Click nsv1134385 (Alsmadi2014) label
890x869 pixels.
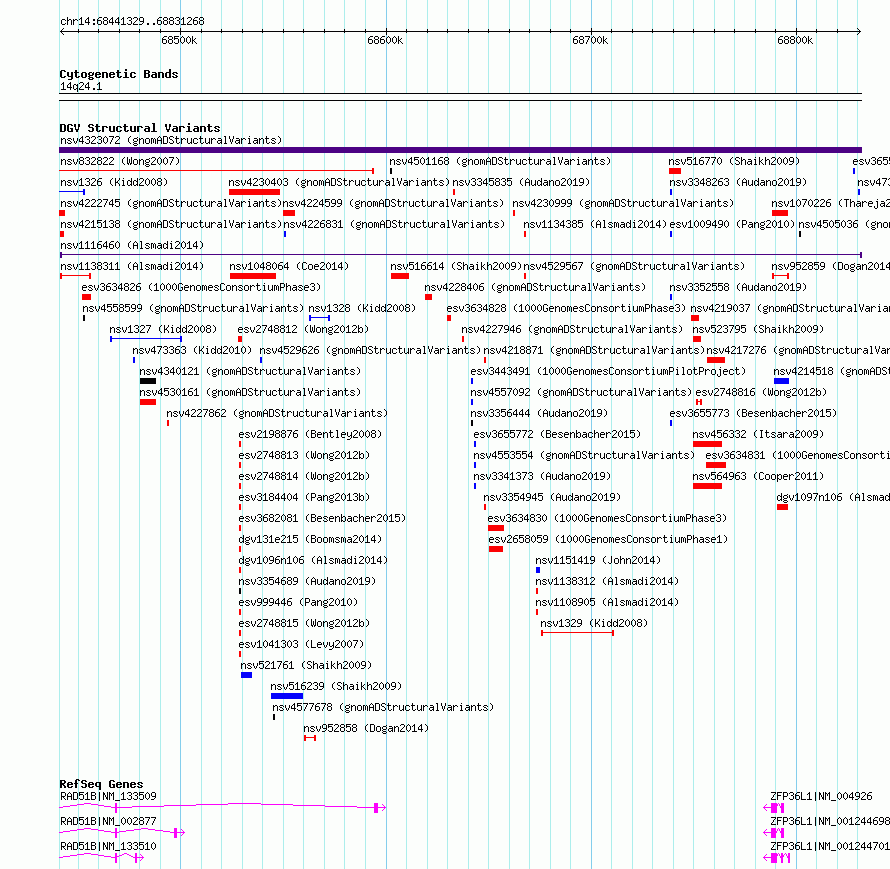[595, 224]
